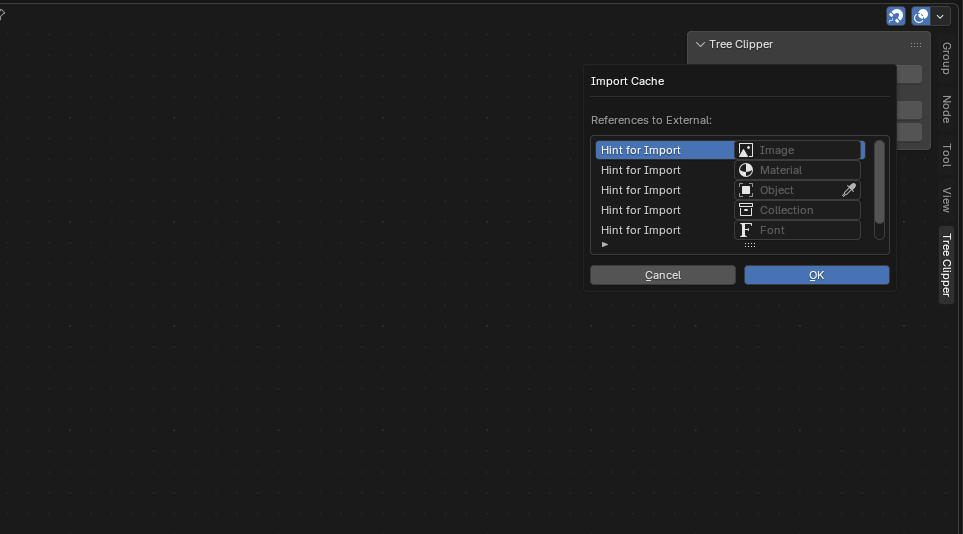Click the Material sphere icon
The height and width of the screenshot is (534, 963).
[x=746, y=170]
